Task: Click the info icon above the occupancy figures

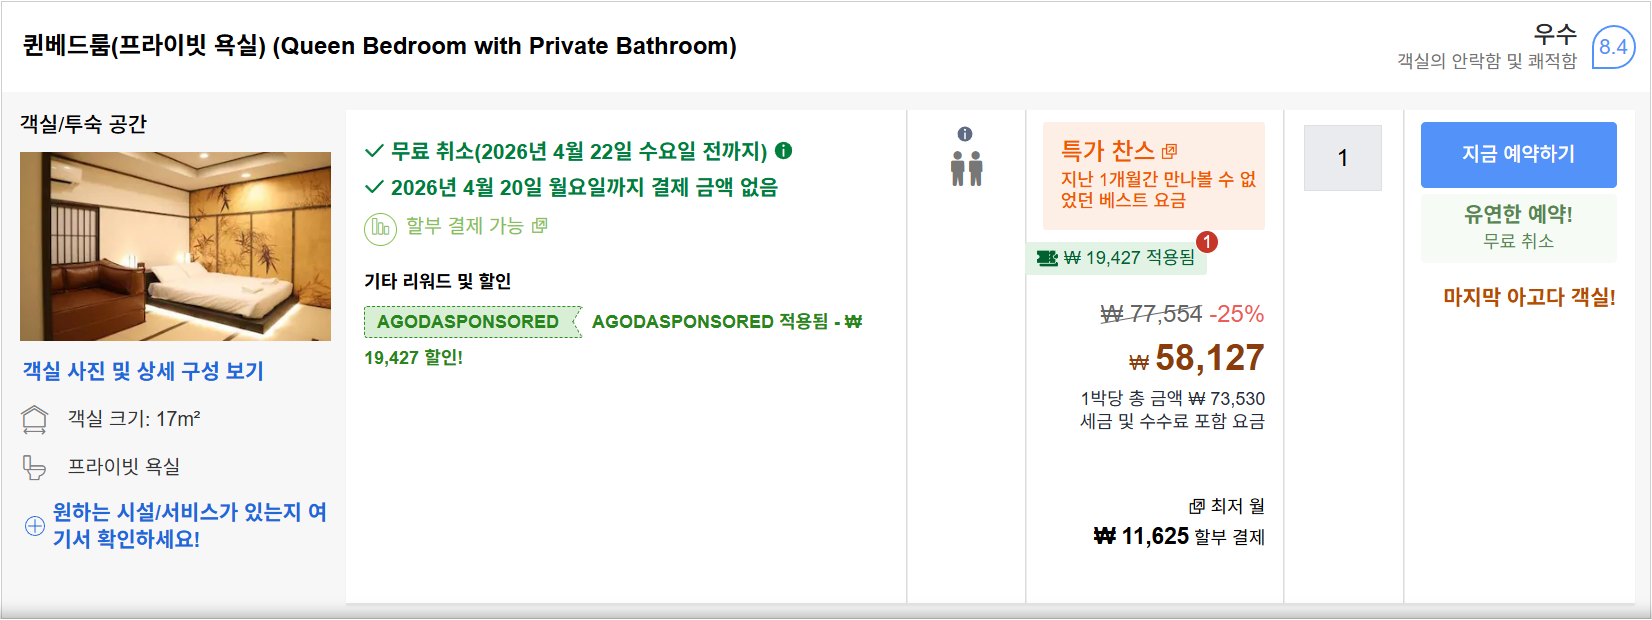Action: [965, 131]
